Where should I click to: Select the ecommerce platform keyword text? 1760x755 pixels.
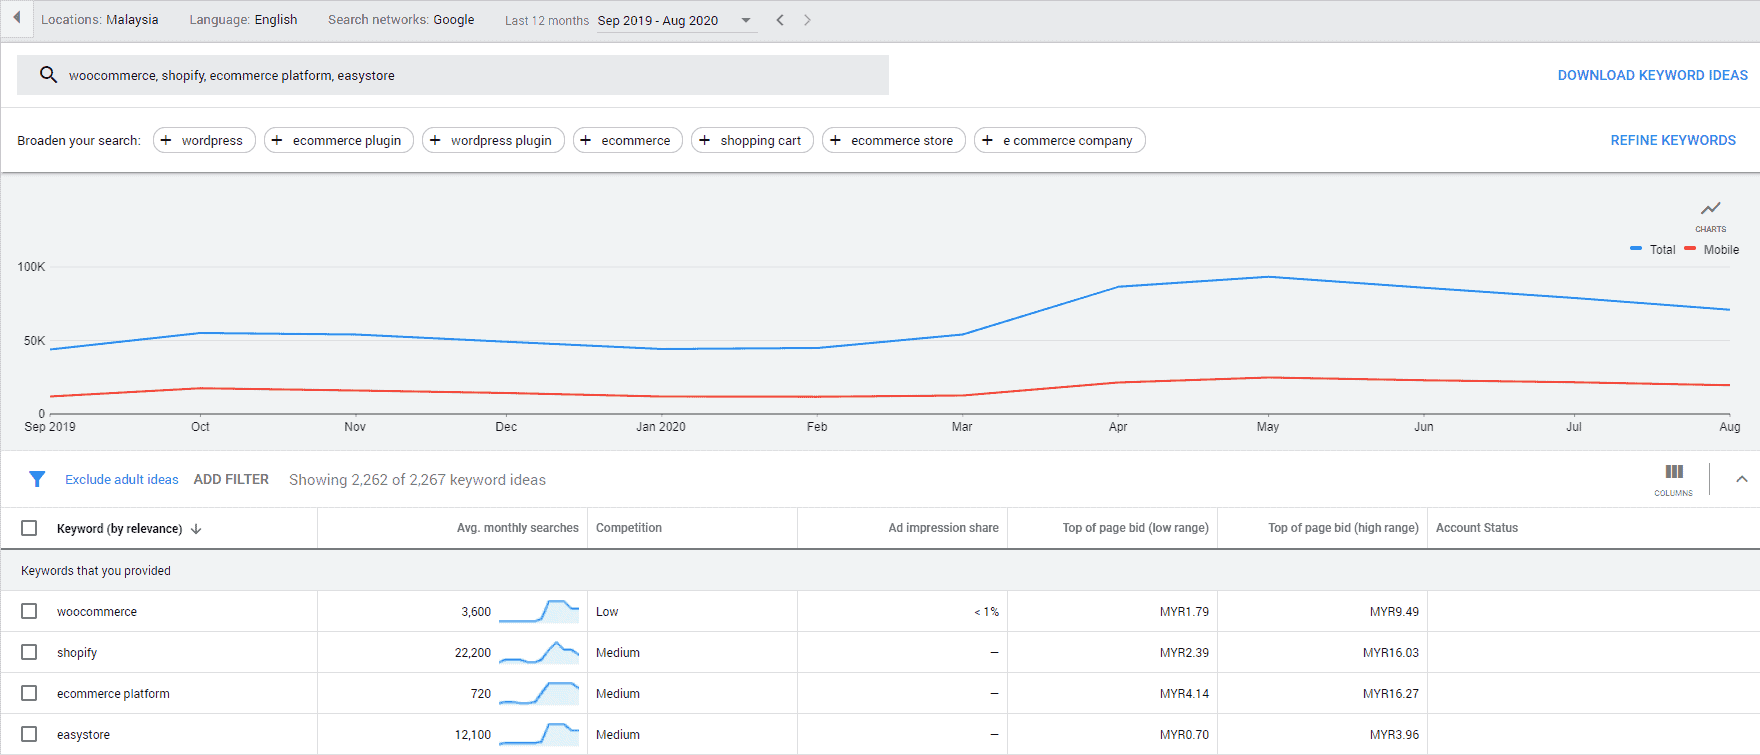tap(113, 693)
